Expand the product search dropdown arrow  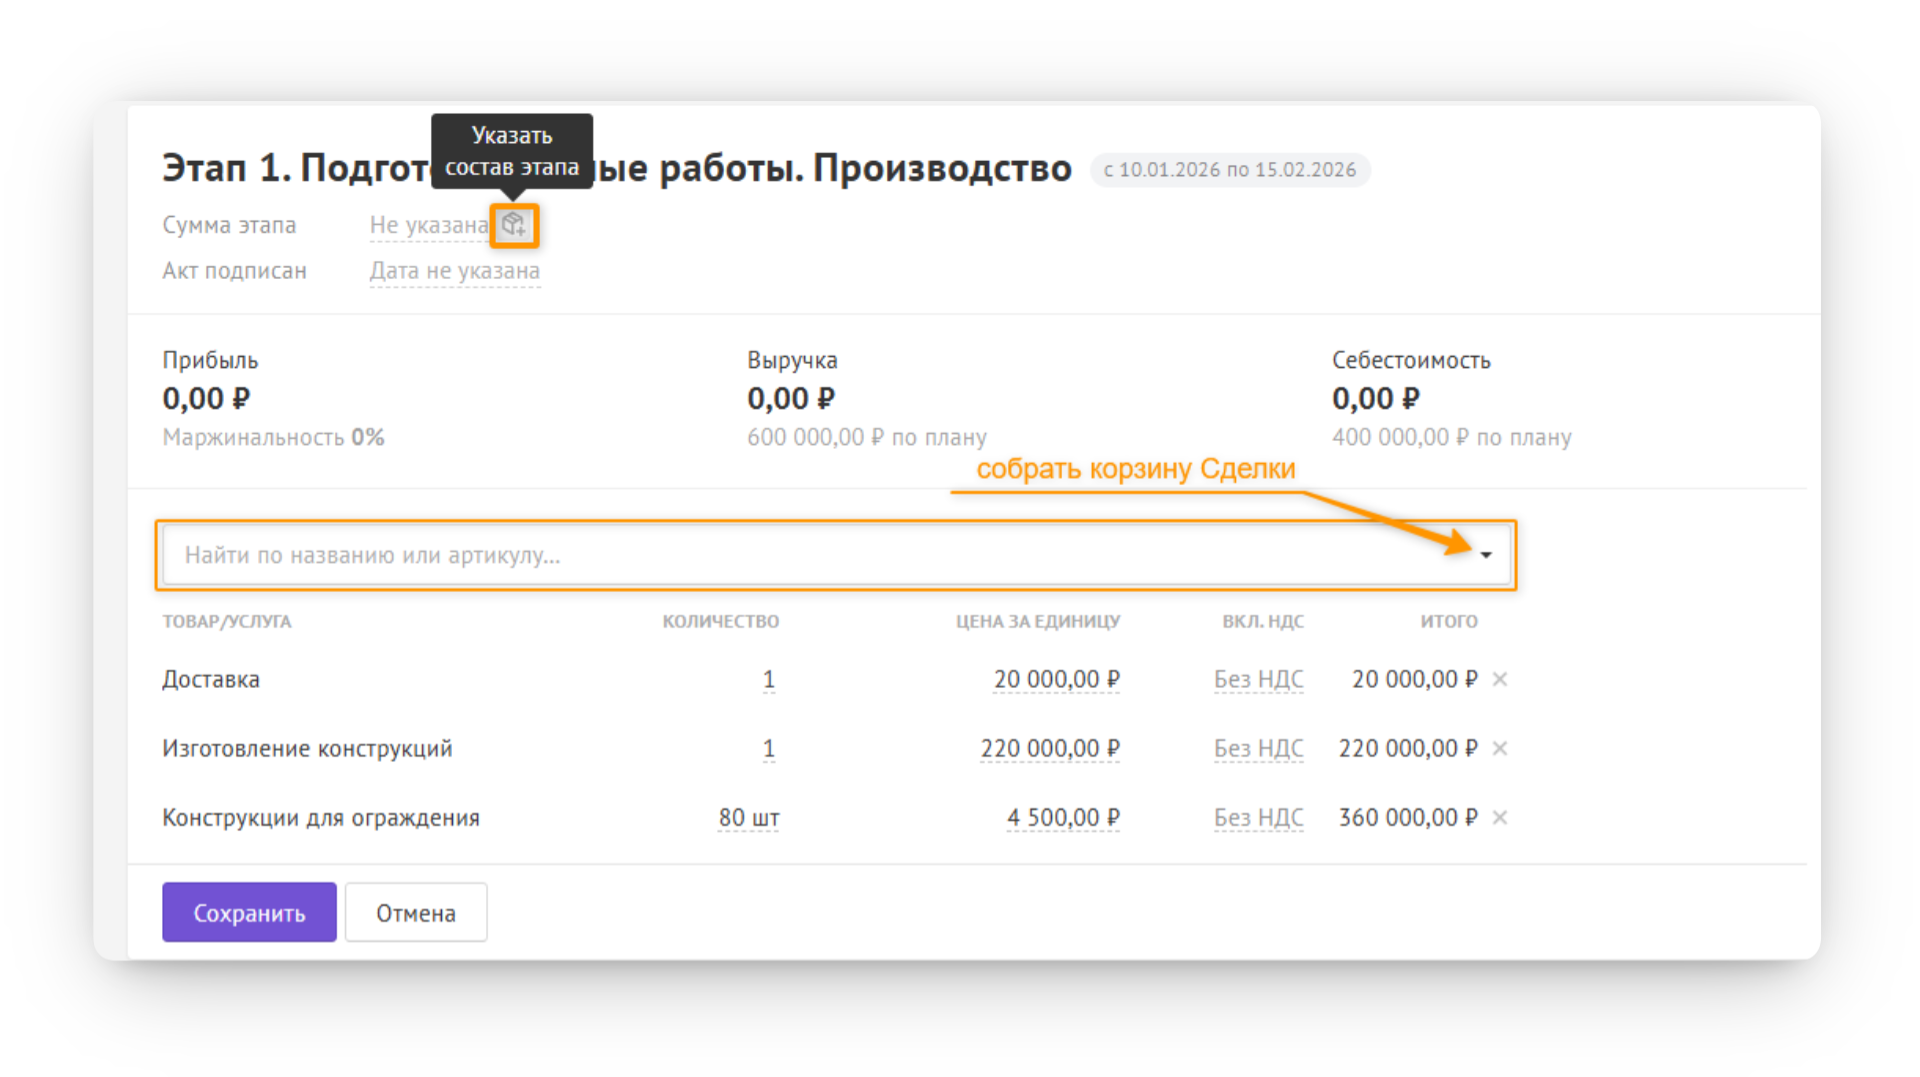coord(1486,555)
